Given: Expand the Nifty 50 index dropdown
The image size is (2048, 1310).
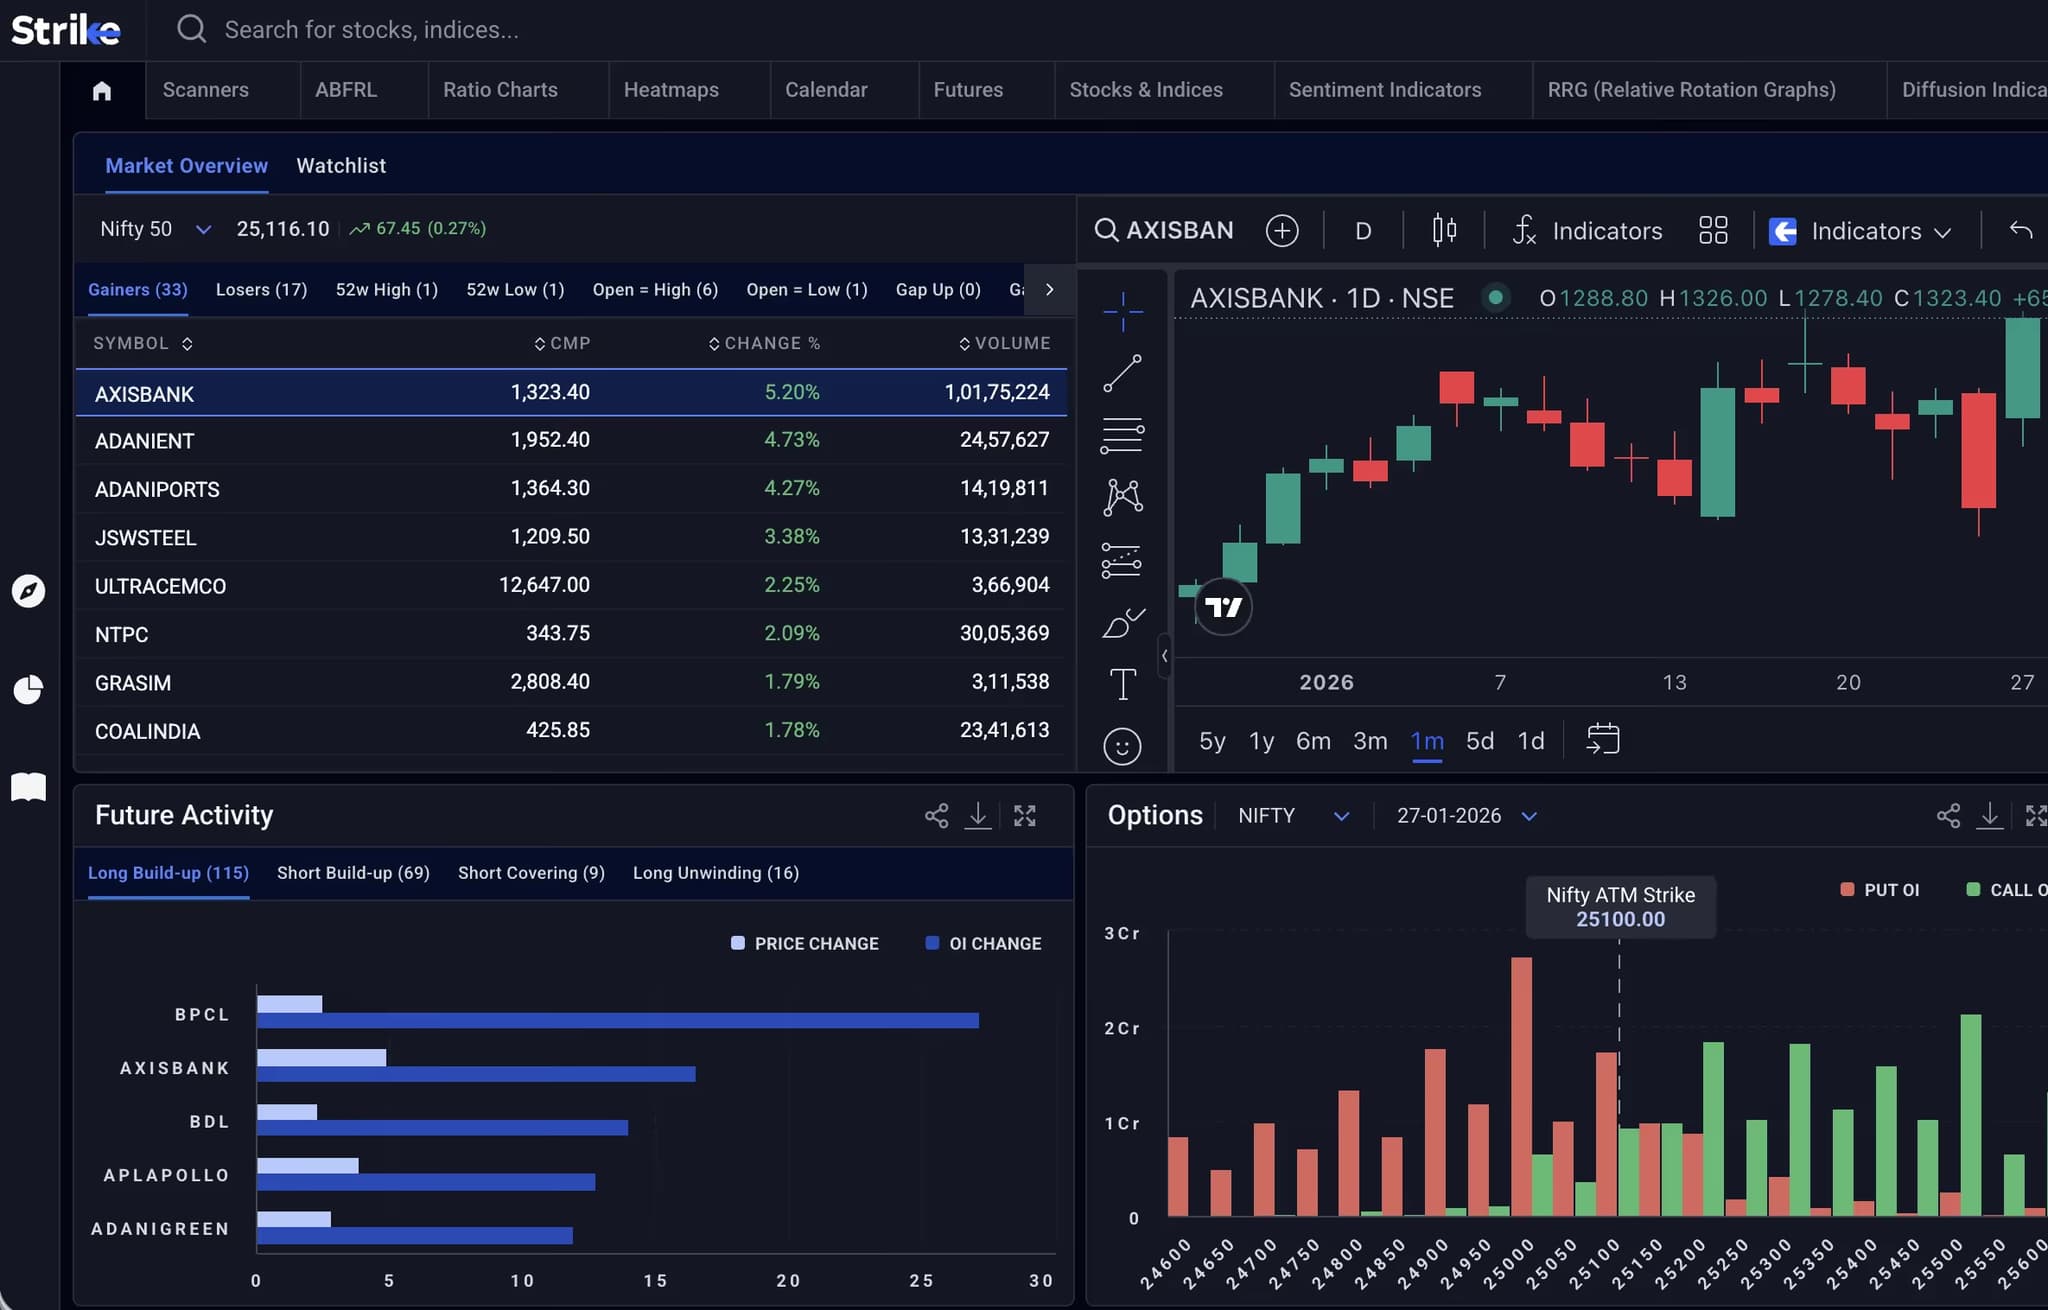Looking at the screenshot, I should point(203,229).
